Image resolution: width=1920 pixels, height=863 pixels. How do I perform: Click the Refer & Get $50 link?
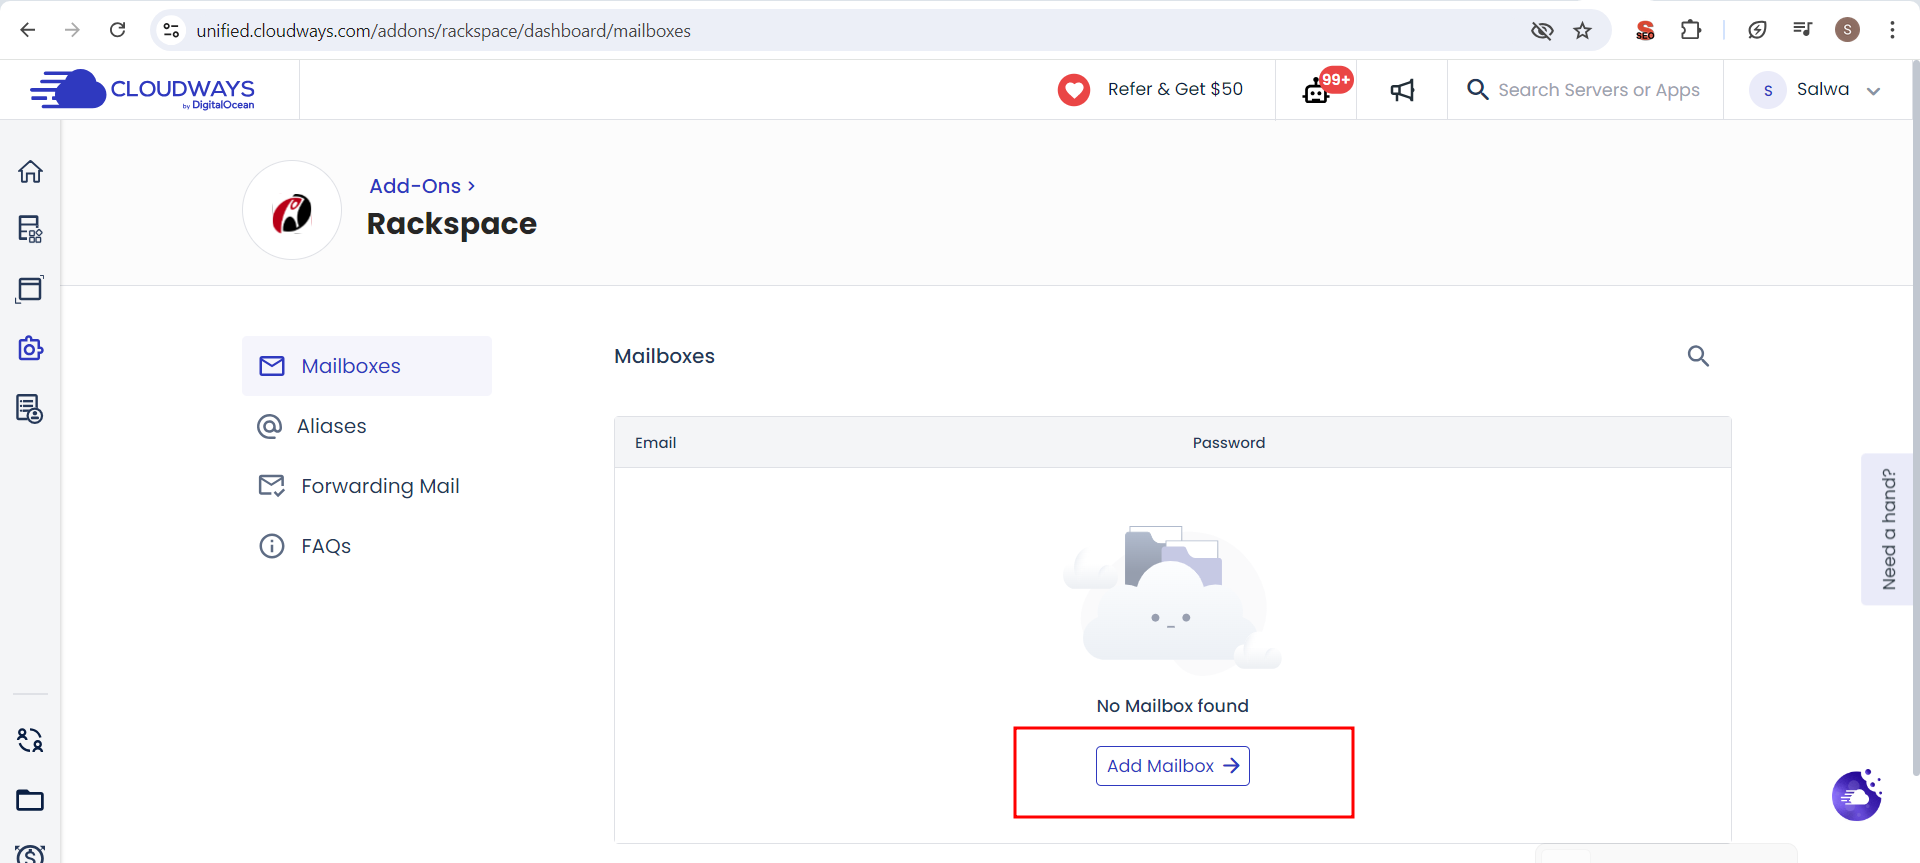pos(1150,90)
